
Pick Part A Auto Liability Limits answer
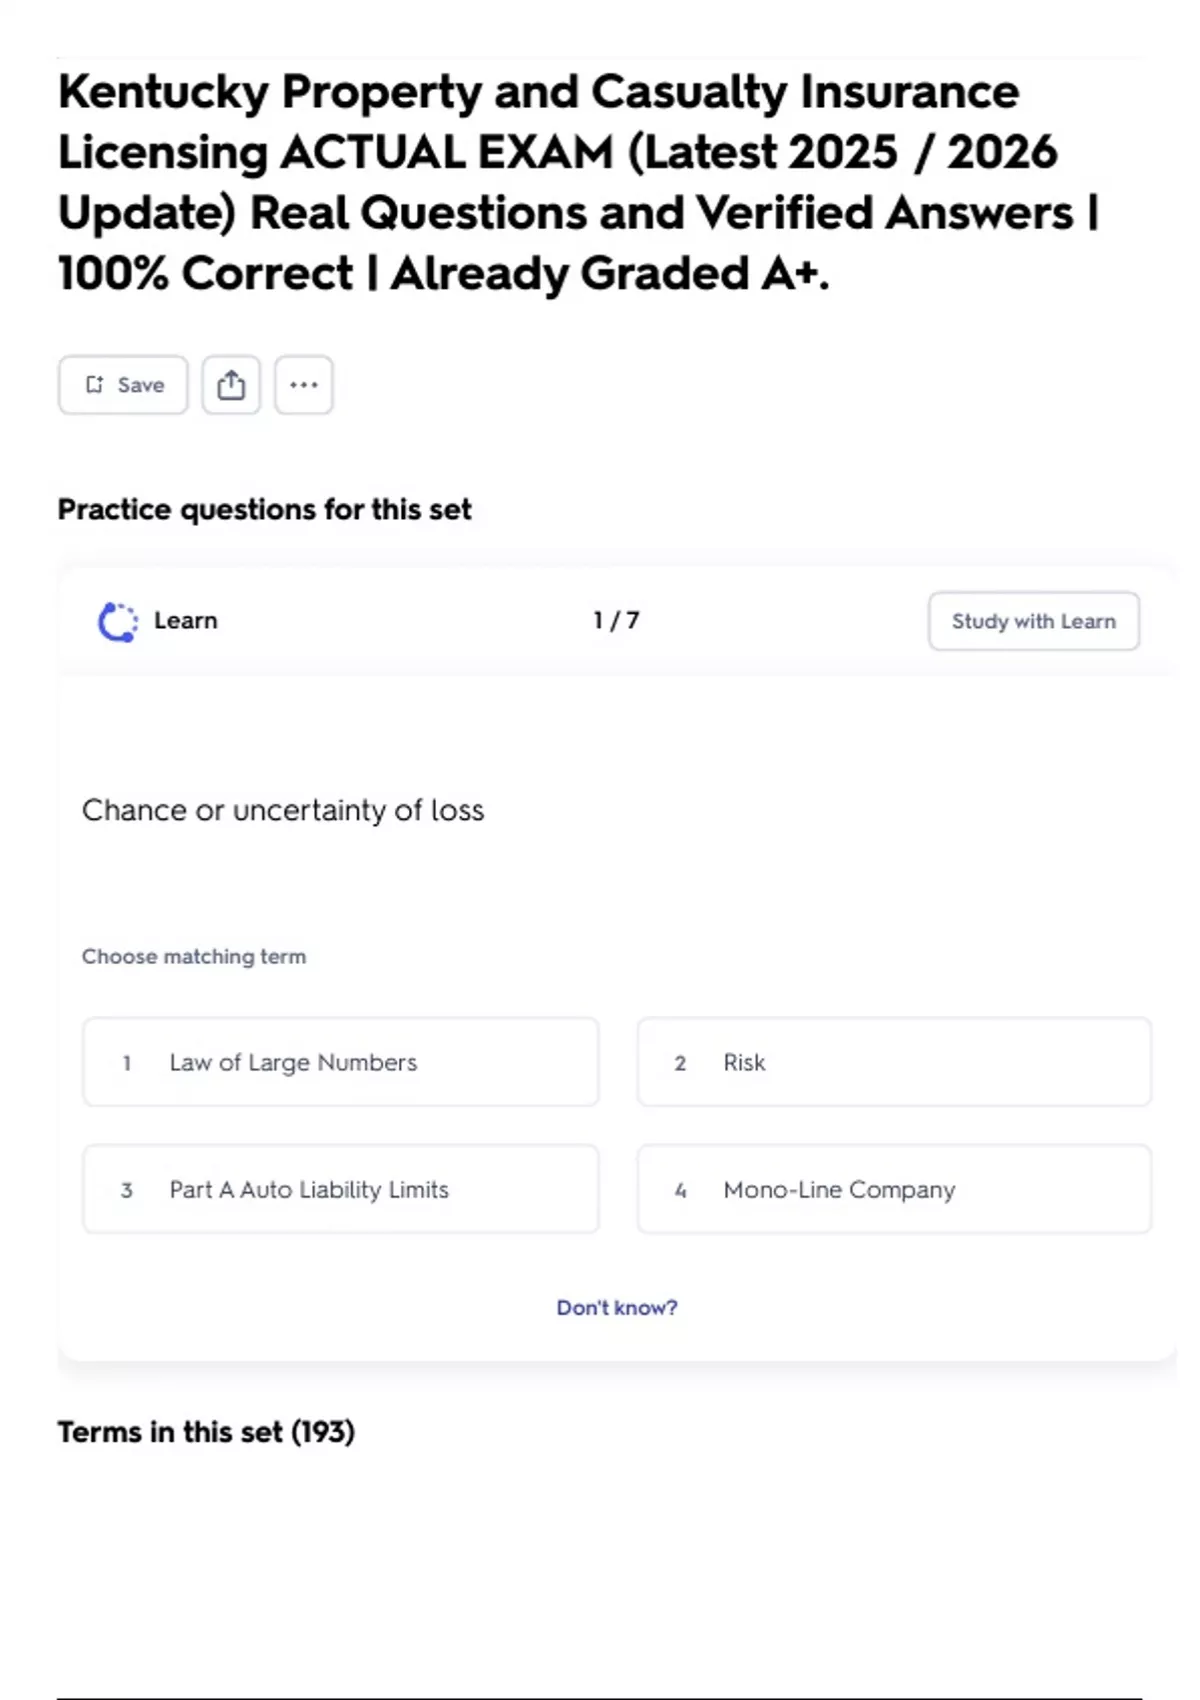(x=340, y=1189)
